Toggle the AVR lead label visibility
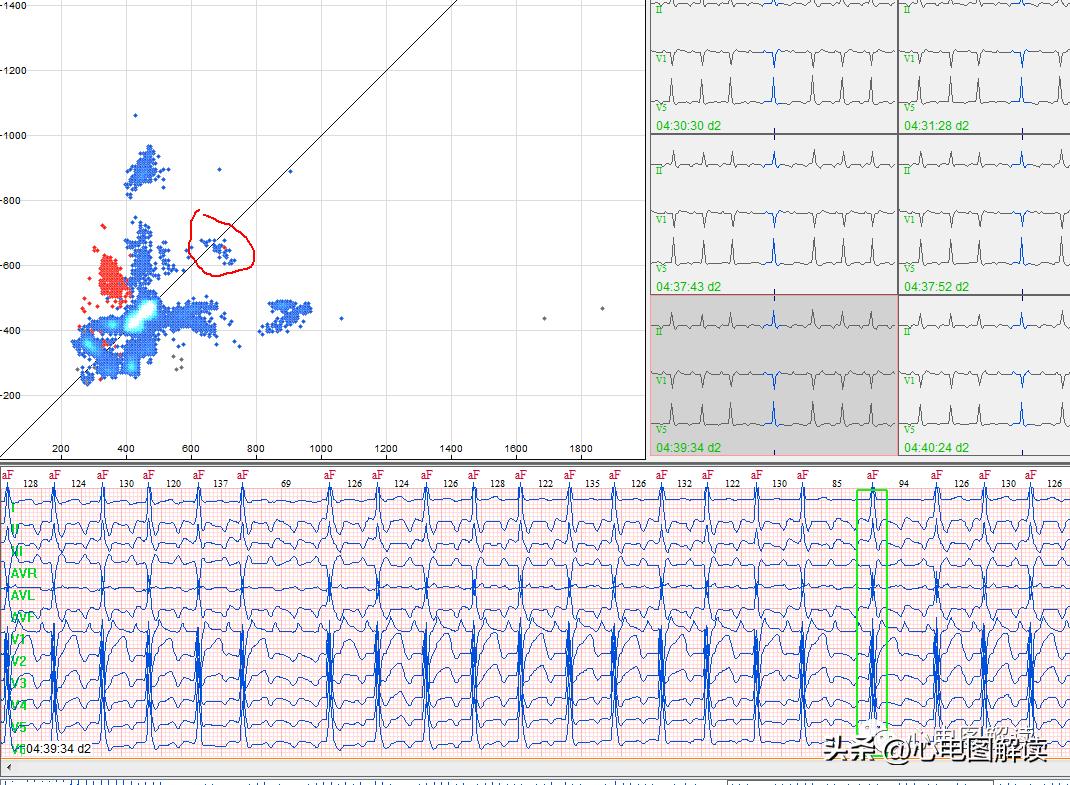The image size is (1070, 785). point(22,573)
